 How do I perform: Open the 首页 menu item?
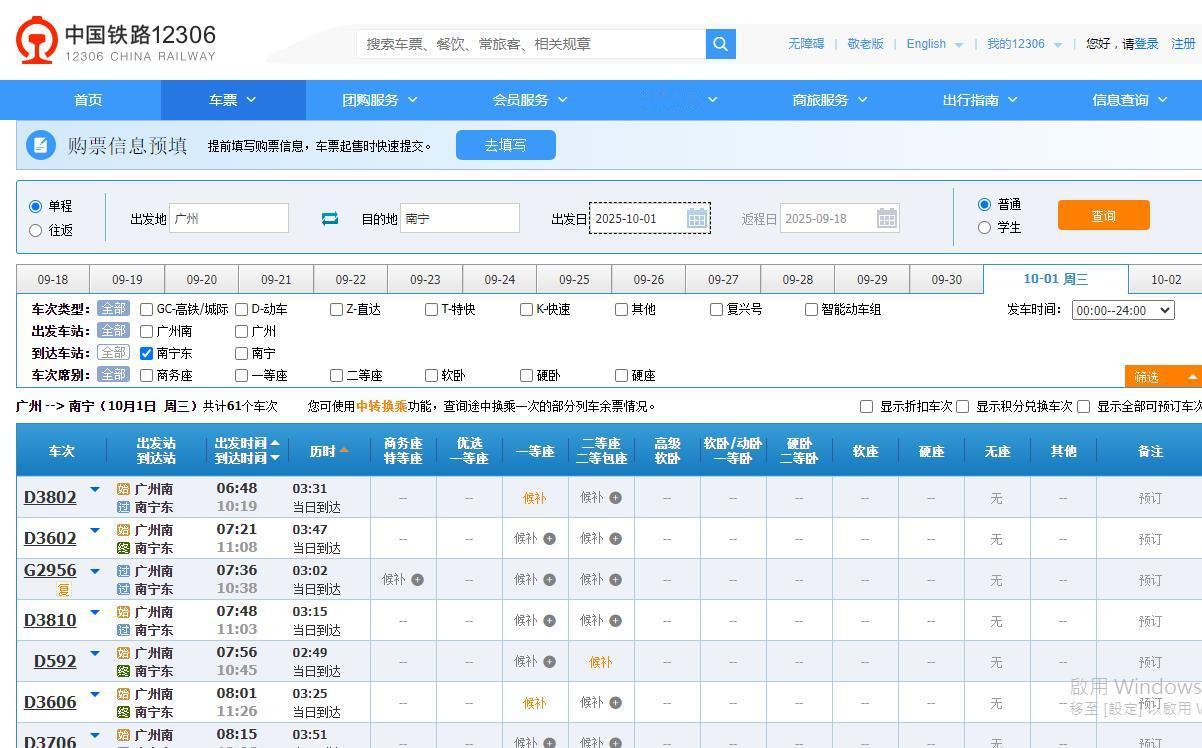coord(87,99)
